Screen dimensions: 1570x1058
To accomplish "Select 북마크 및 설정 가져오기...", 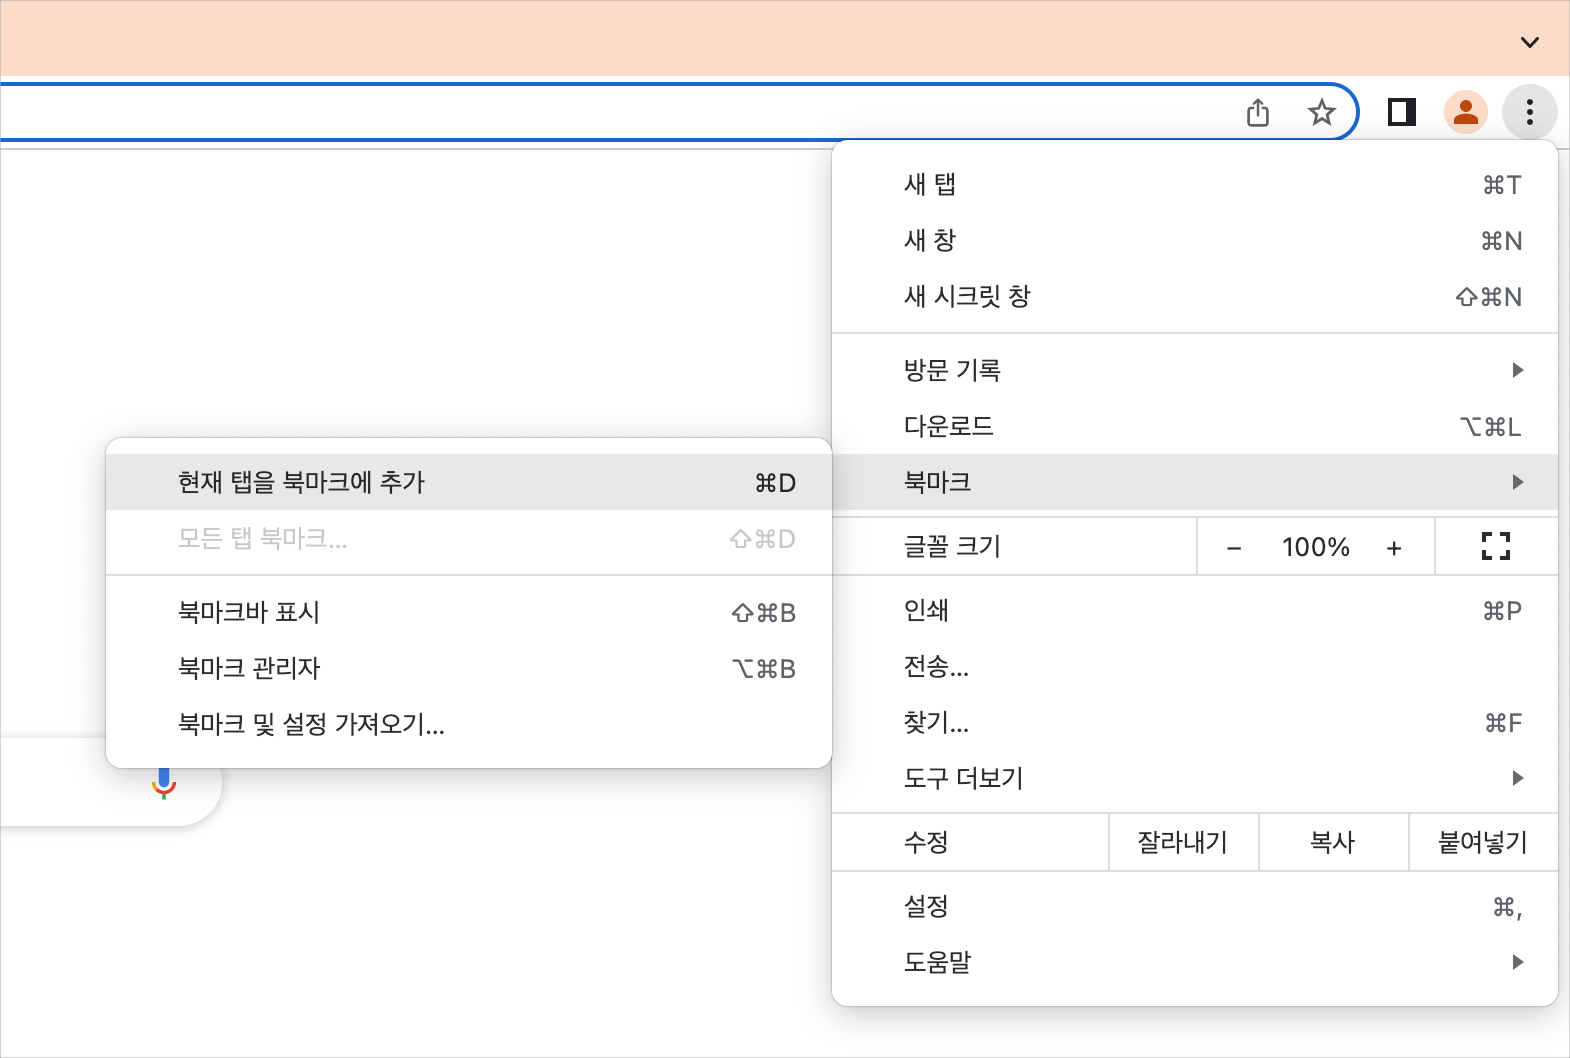I will pyautogui.click(x=469, y=724).
